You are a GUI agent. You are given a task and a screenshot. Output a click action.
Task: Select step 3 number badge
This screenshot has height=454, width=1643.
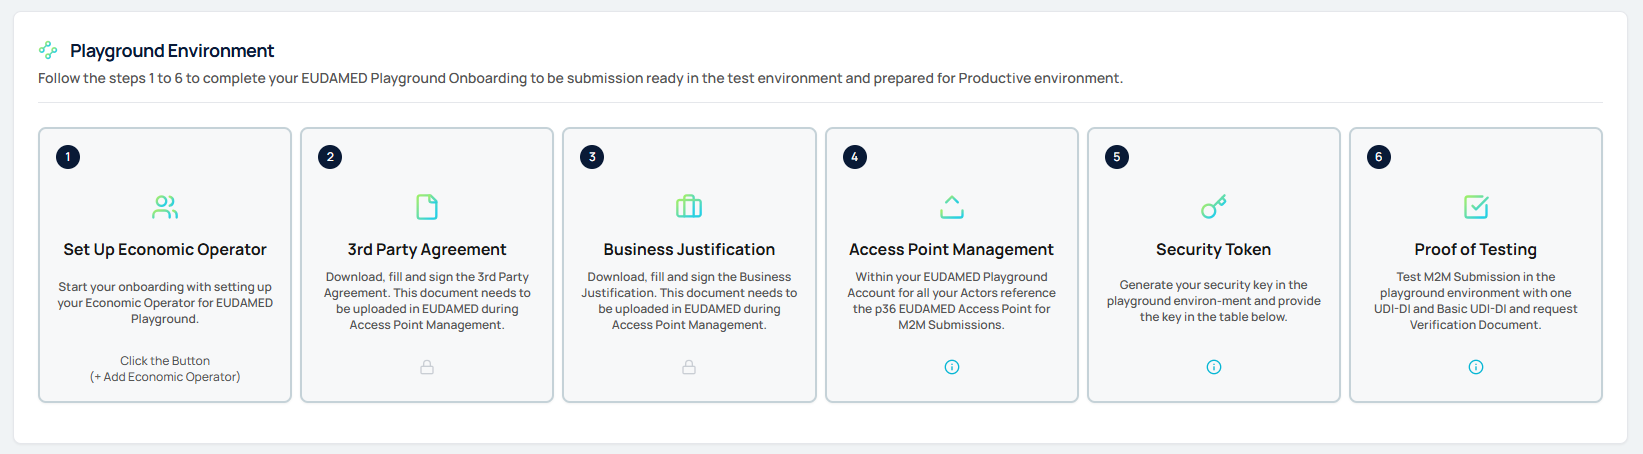coord(592,157)
